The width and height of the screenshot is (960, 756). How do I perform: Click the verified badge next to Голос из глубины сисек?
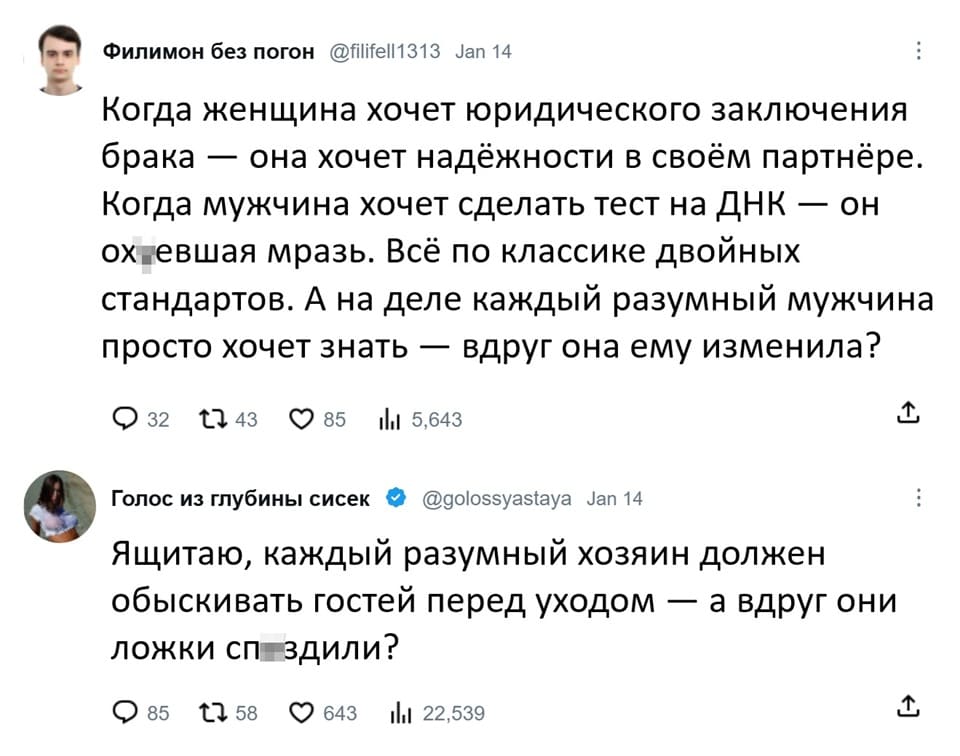coord(395,498)
